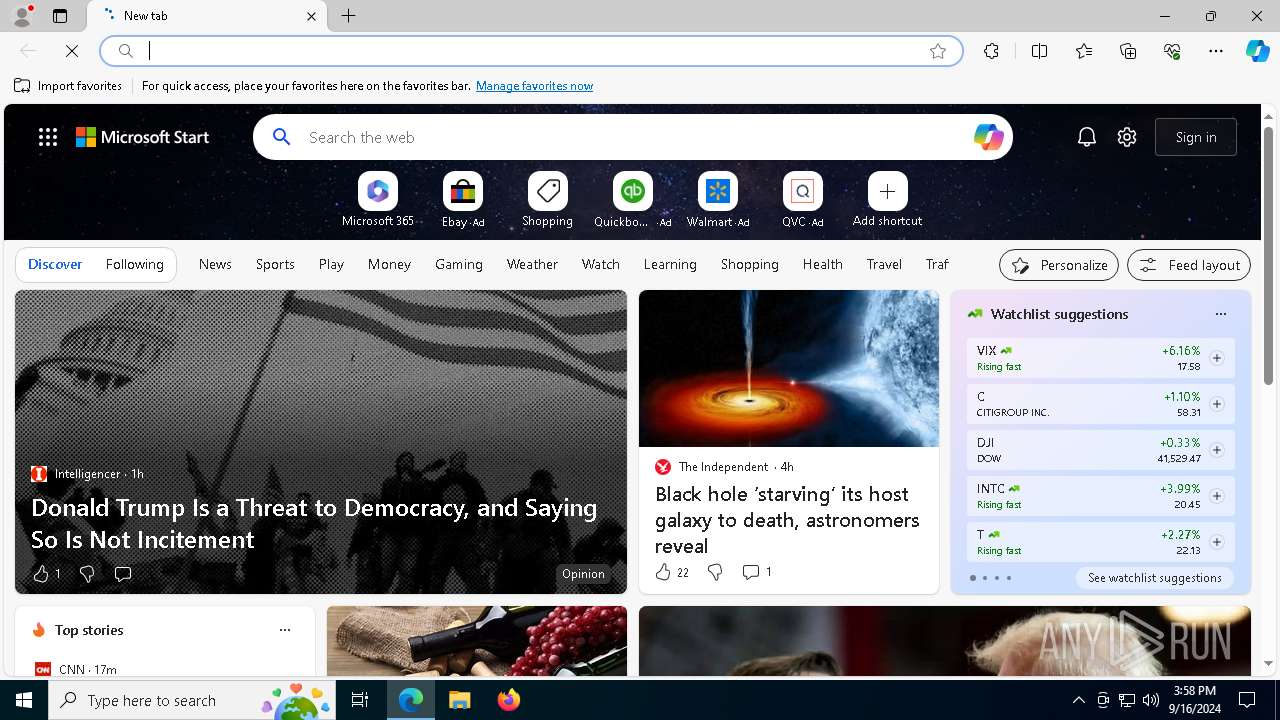Open the browser profile icon
1280x720 pixels.
pyautogui.click(x=21, y=15)
